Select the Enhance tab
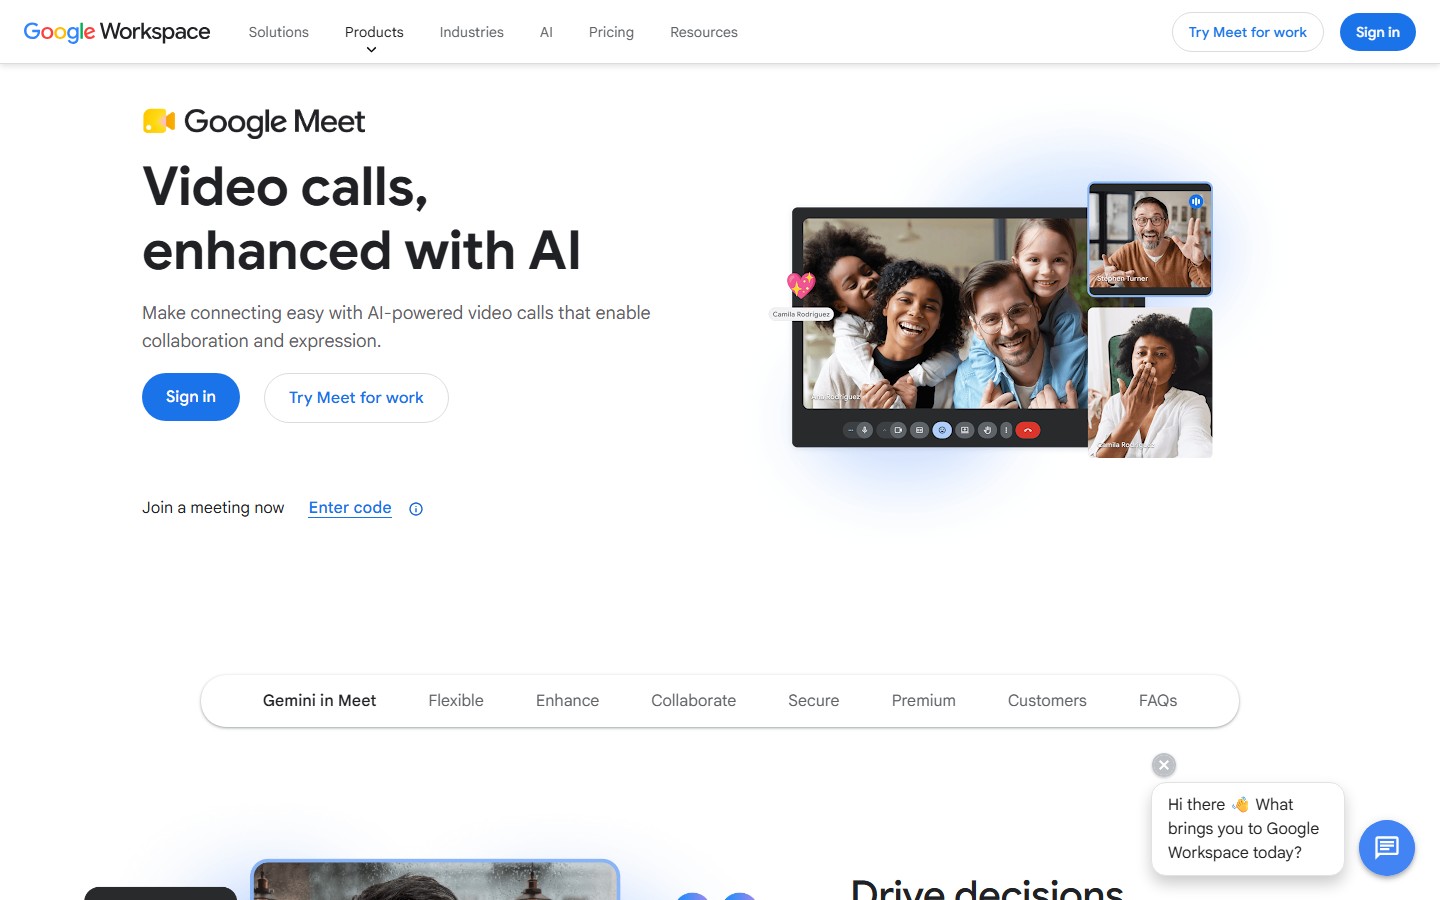 (567, 701)
